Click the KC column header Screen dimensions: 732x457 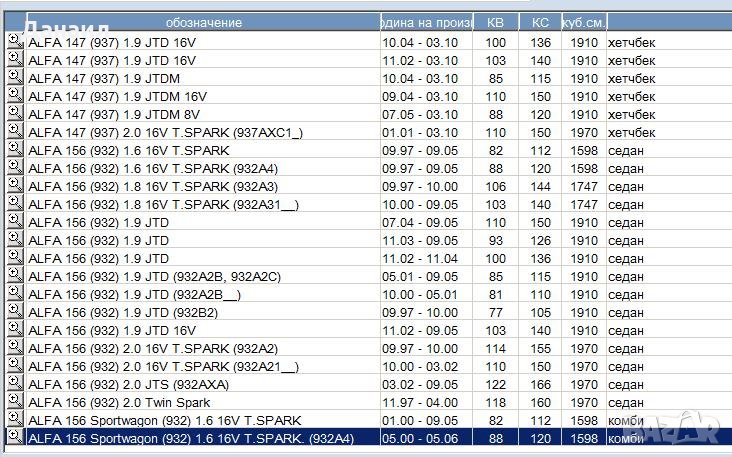pyautogui.click(x=540, y=22)
